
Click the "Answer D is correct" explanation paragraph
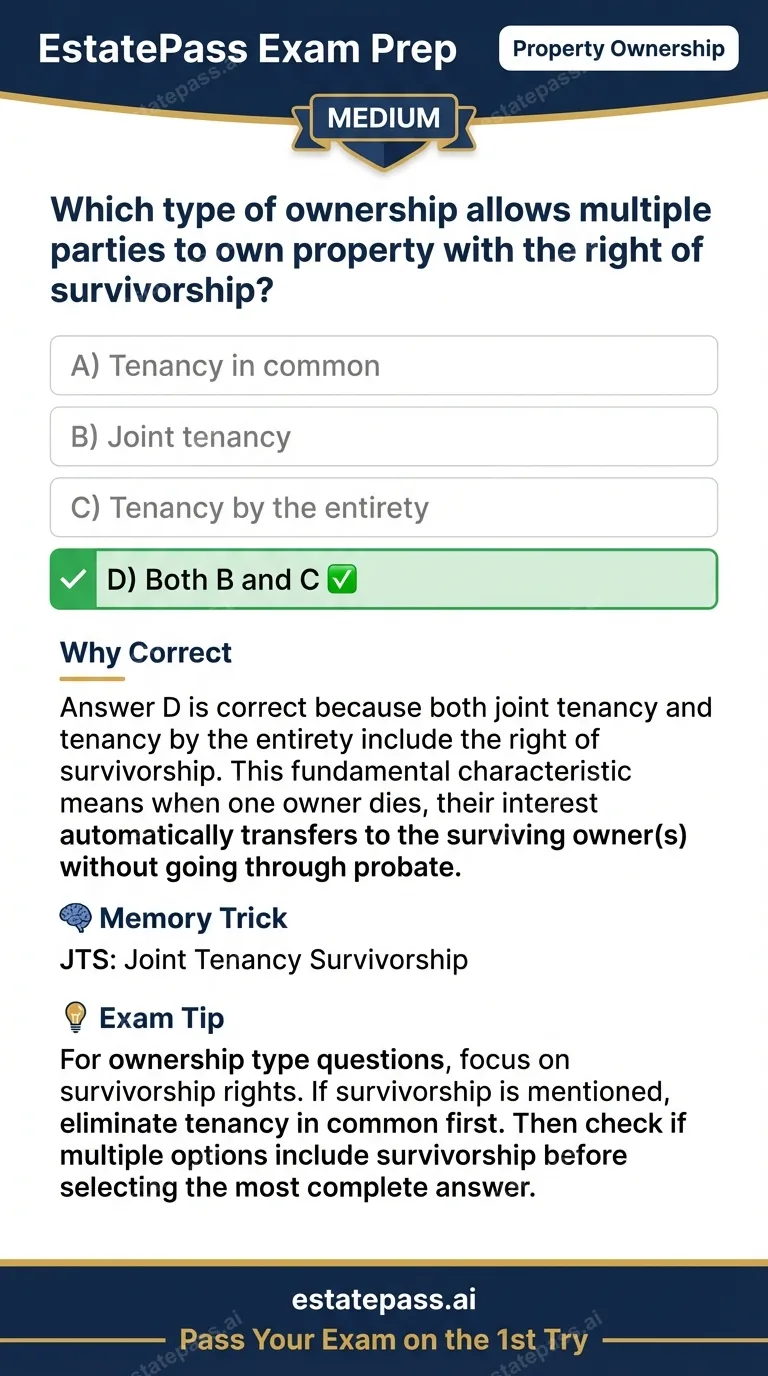[x=384, y=787]
